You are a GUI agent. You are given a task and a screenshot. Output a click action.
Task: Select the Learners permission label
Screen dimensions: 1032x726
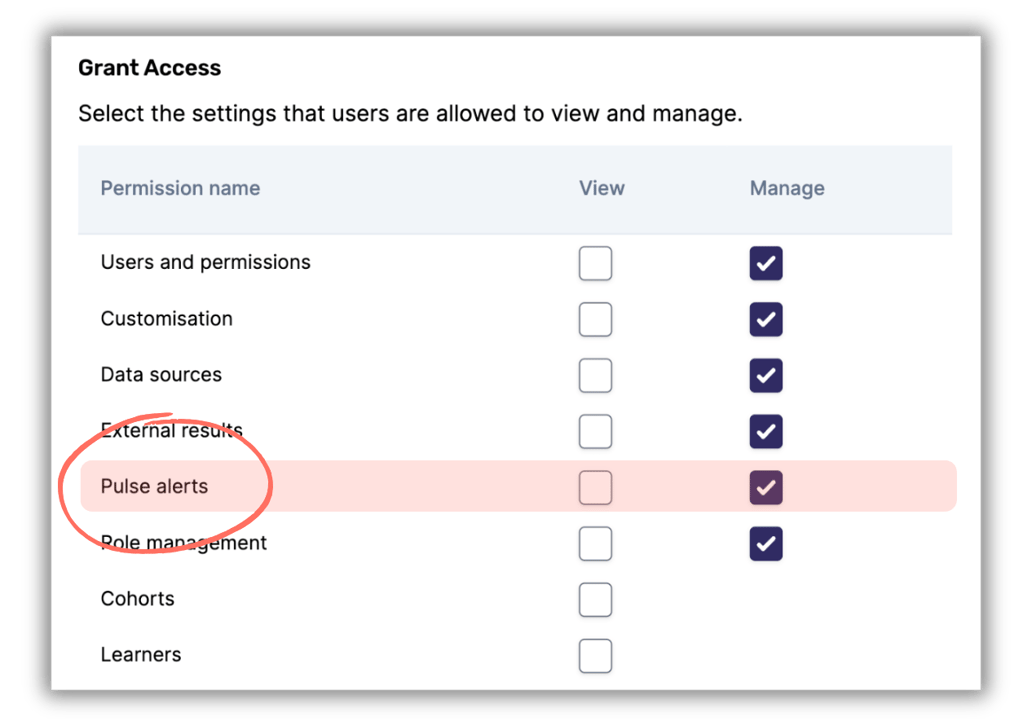(140, 655)
